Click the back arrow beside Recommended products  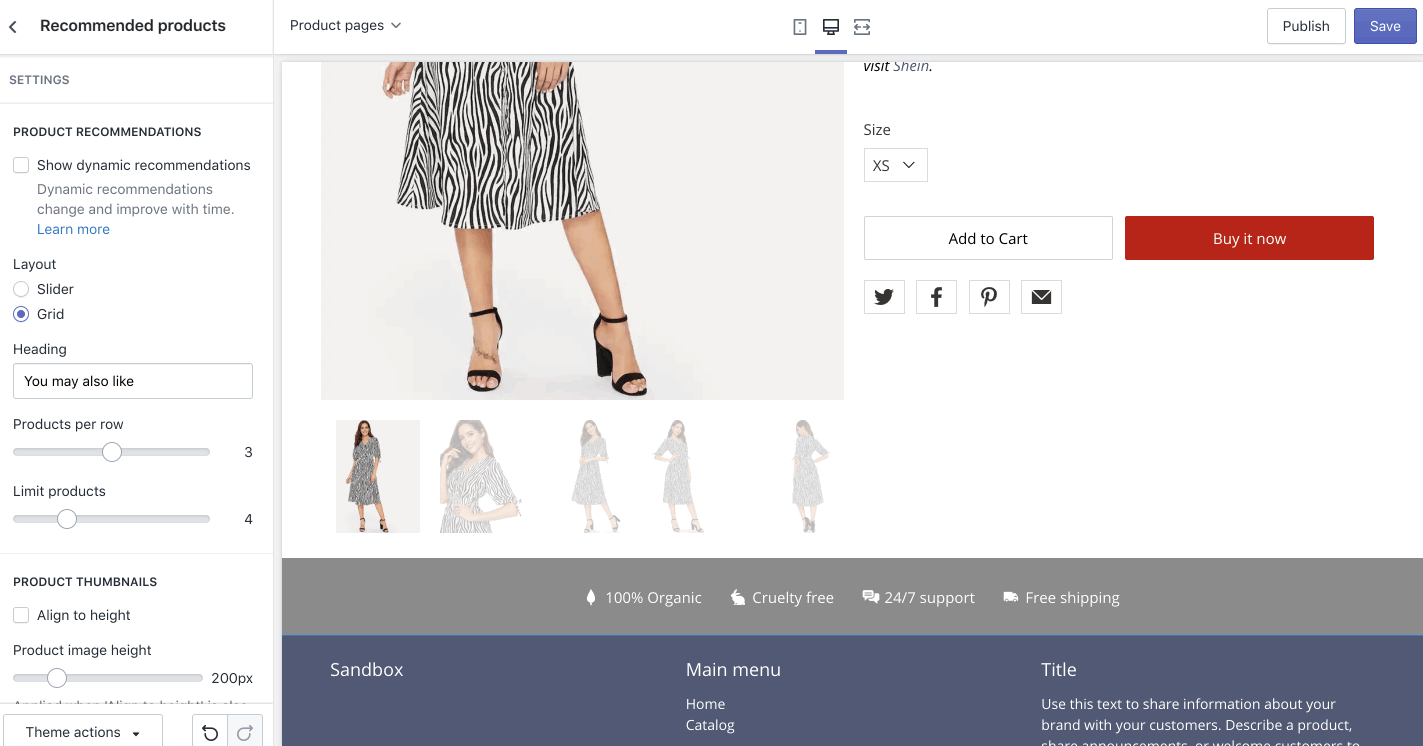13,27
